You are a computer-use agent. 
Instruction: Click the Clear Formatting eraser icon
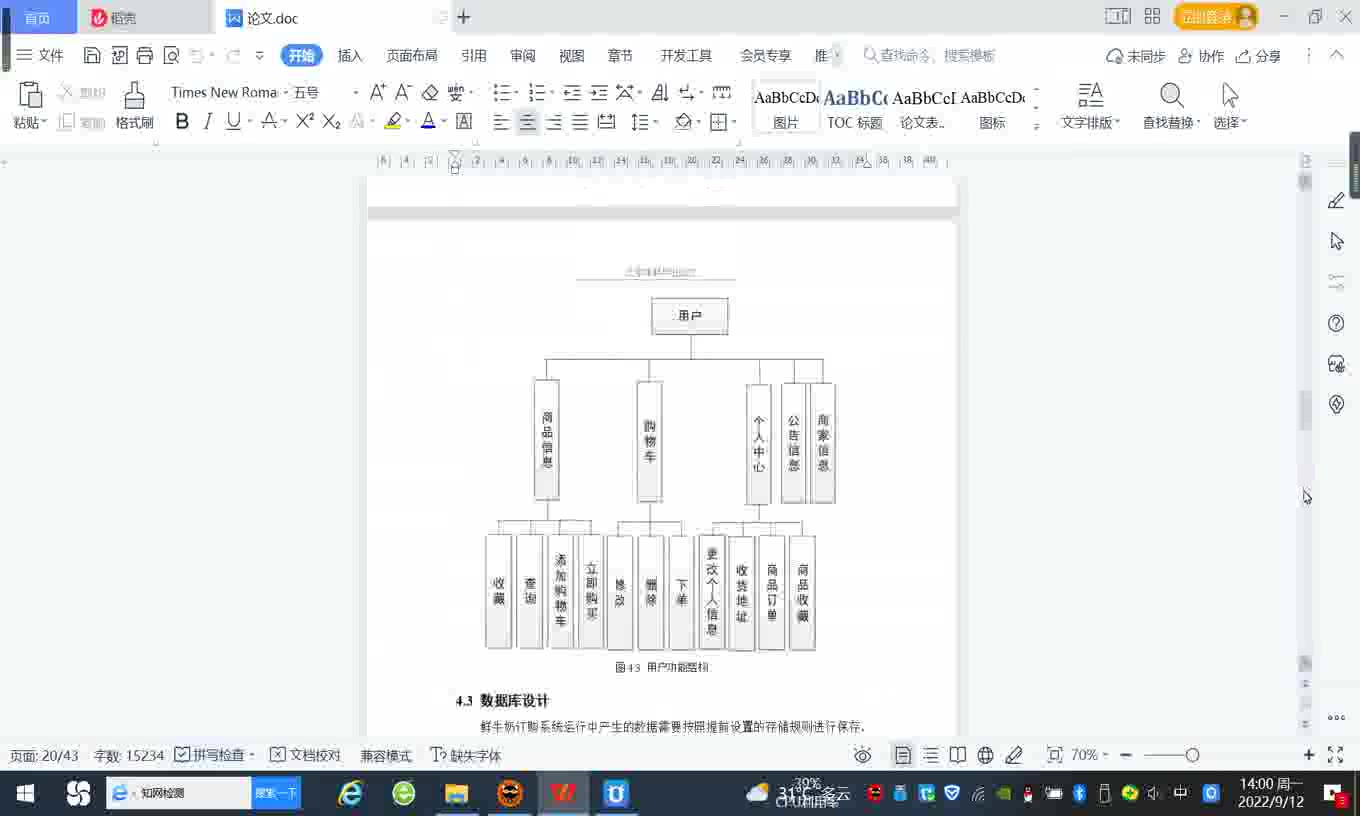click(x=430, y=92)
